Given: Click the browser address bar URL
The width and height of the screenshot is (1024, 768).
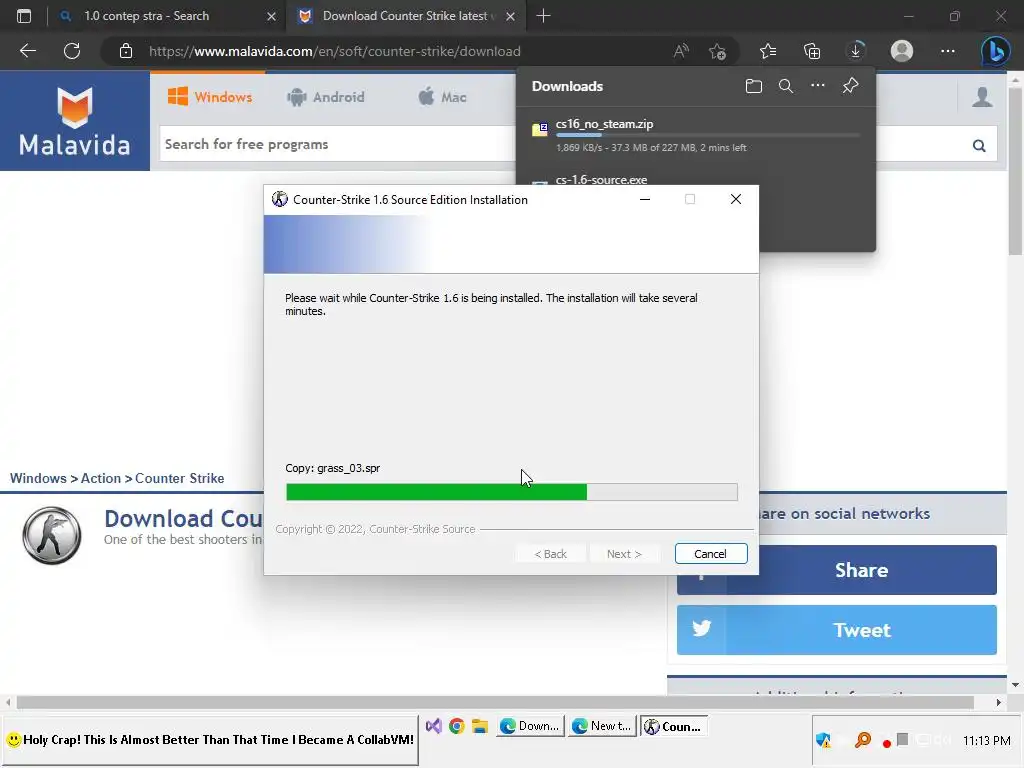Looking at the screenshot, I should click(334, 51).
